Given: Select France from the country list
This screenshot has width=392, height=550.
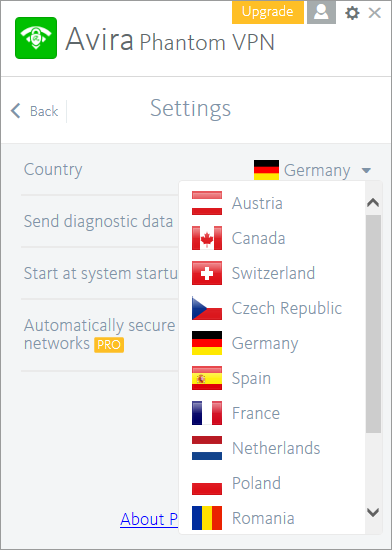Looking at the screenshot, I should point(272,413).
